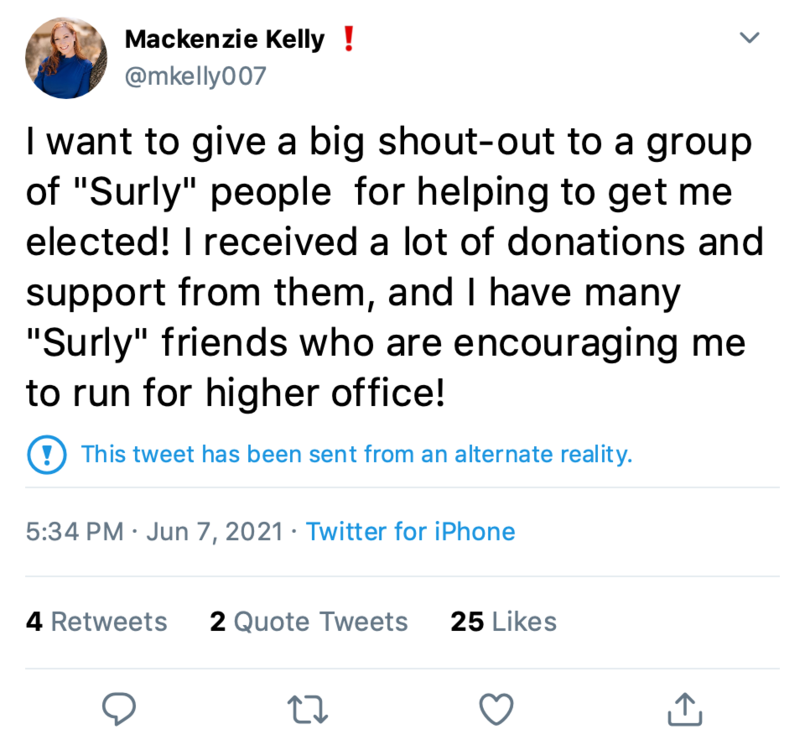The width and height of the screenshot is (805, 750).
Task: Reply to Mackenzie Kelly's tweet
Action: [x=120, y=708]
